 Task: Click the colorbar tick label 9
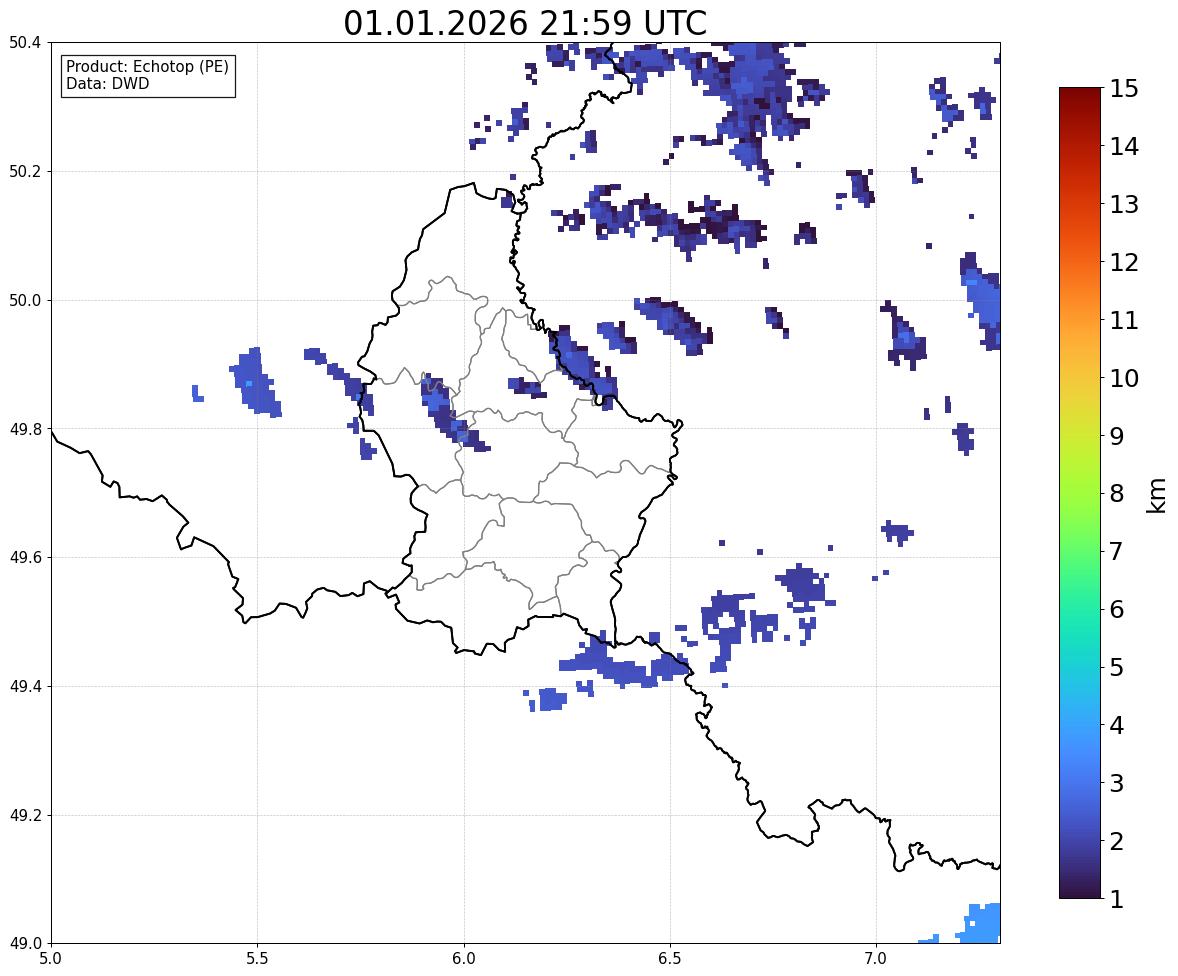tap(1117, 436)
